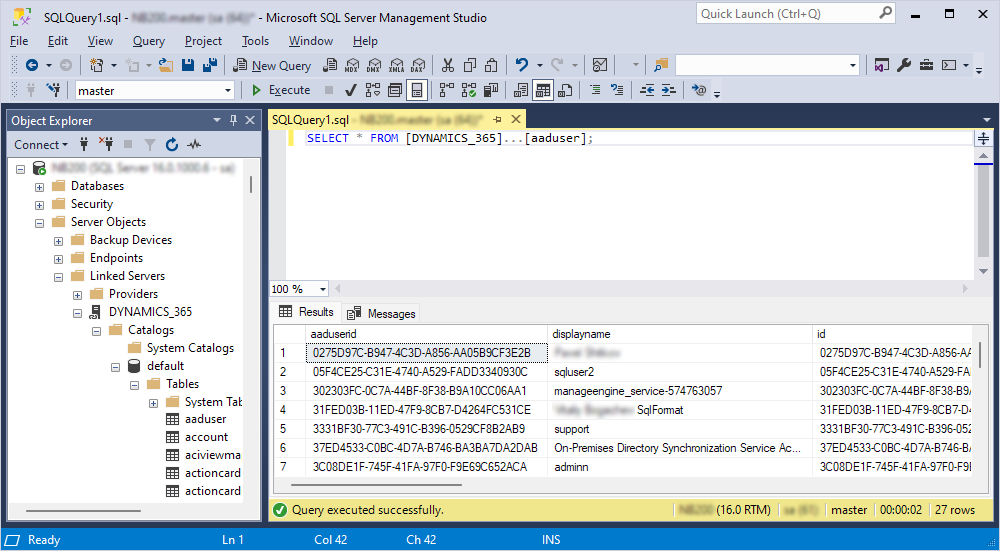Select the sqluser2 cell in results
This screenshot has height=551, width=1000.
tap(680, 372)
